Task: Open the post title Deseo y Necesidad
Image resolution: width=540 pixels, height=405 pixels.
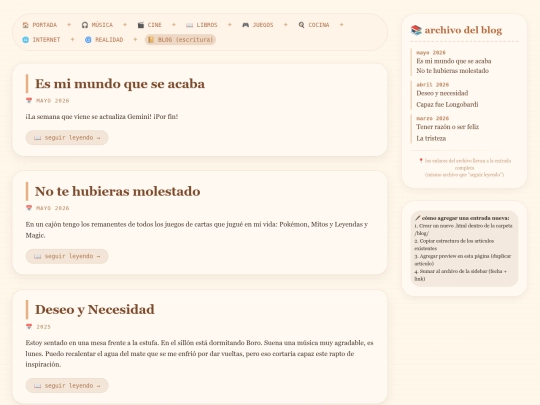Action: pos(95,310)
